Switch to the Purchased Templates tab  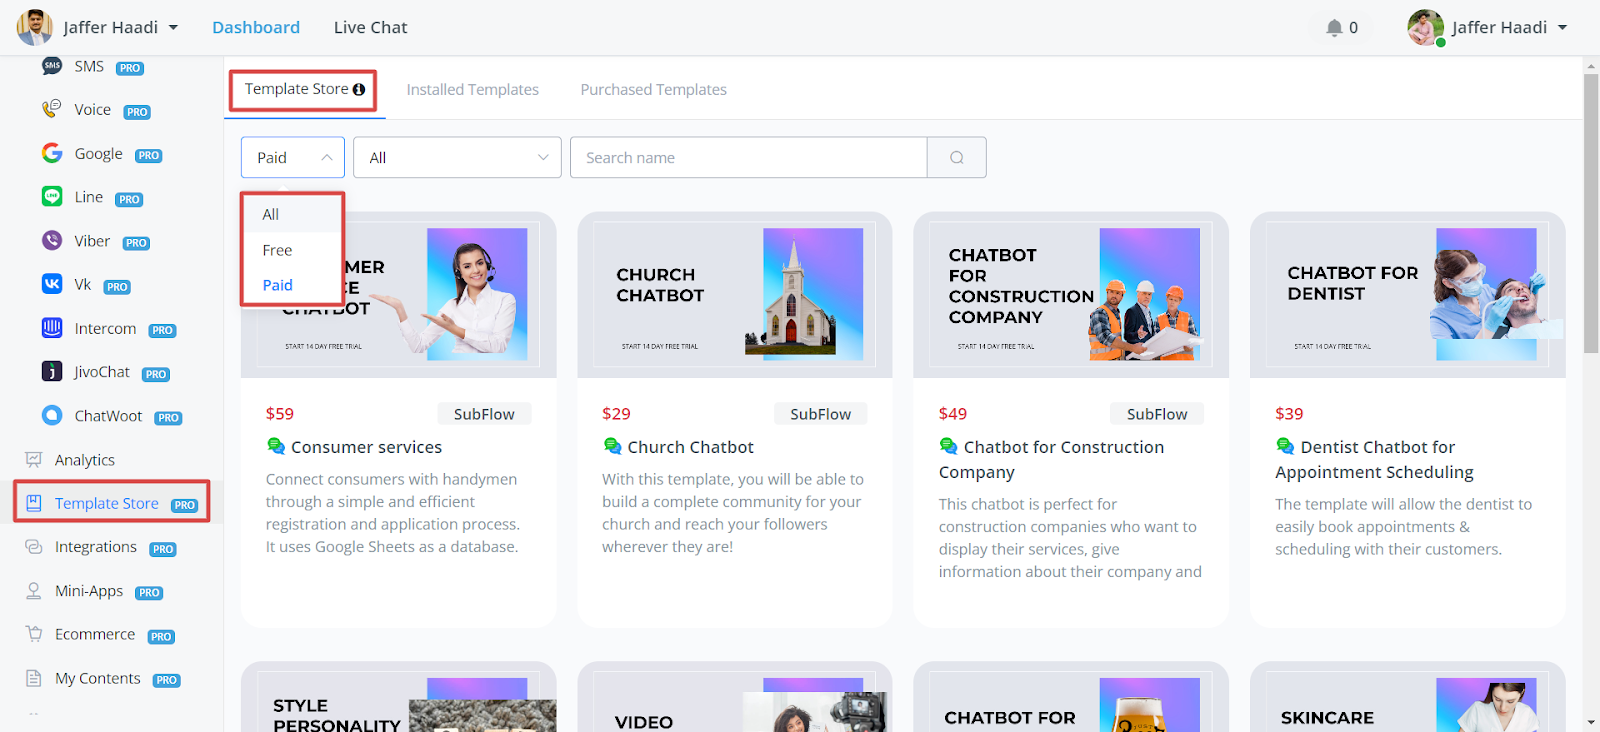click(x=654, y=90)
